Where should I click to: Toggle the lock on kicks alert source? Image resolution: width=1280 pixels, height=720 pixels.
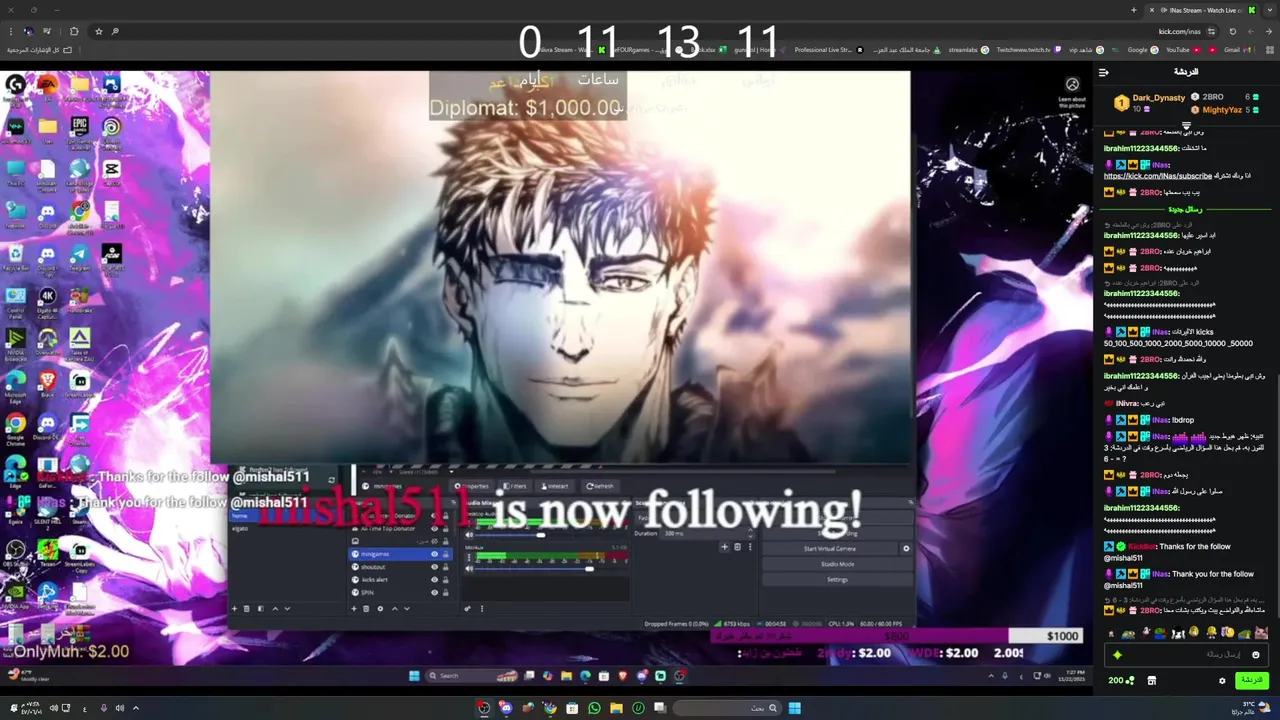tap(445, 580)
